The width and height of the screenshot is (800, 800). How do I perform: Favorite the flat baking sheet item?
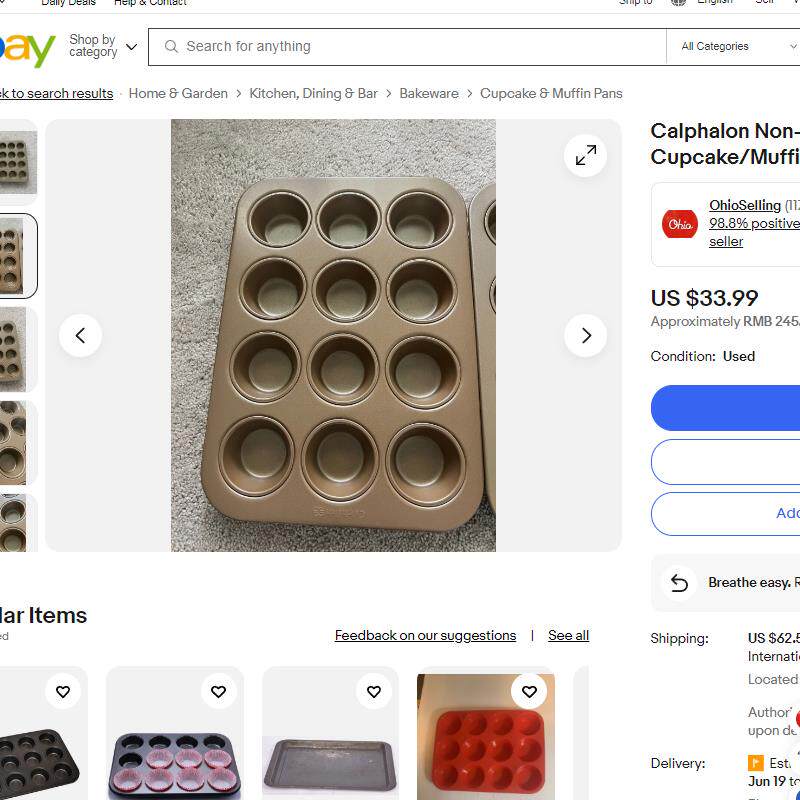tap(374, 691)
